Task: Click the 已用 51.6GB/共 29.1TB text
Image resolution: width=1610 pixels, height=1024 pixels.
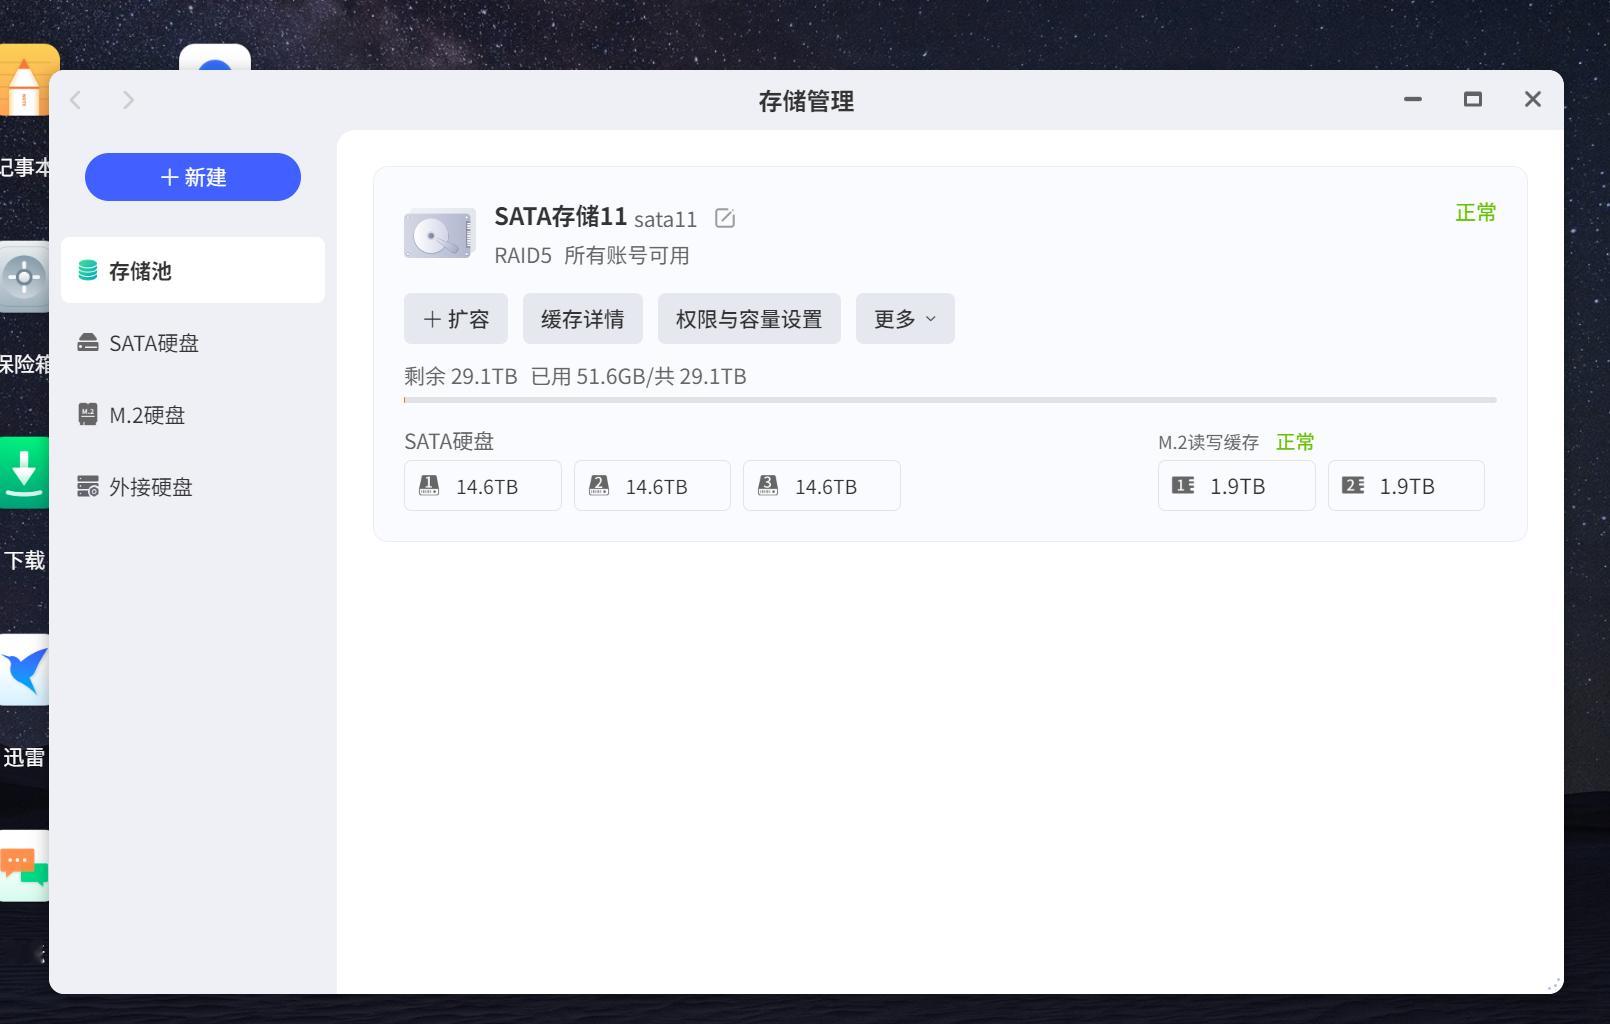Action: [x=638, y=376]
